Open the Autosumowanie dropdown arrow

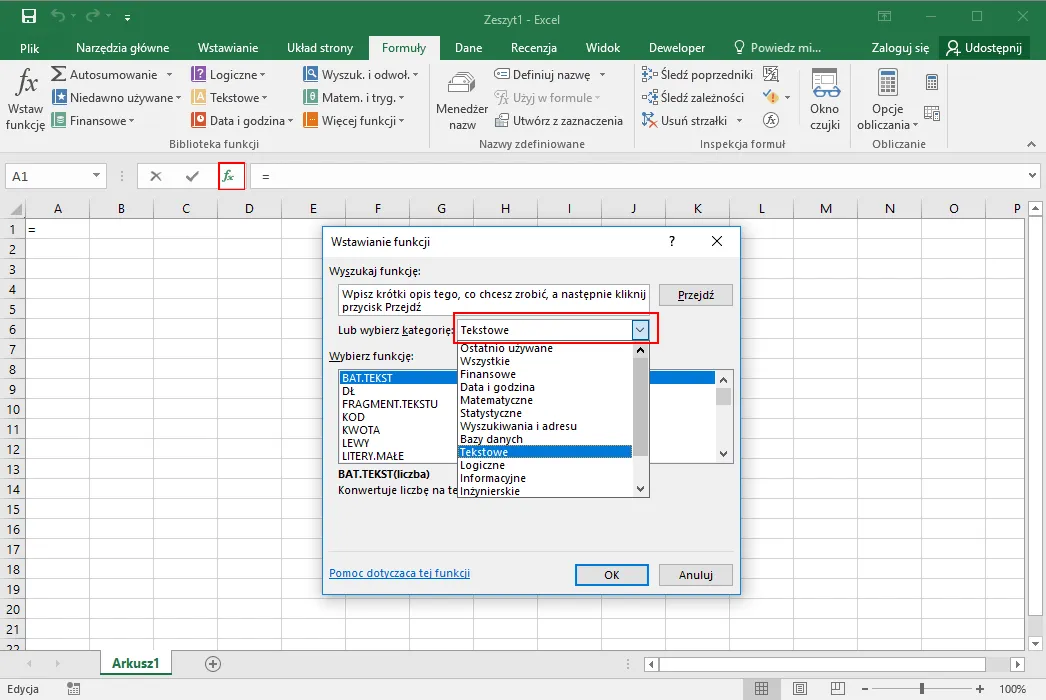point(169,75)
